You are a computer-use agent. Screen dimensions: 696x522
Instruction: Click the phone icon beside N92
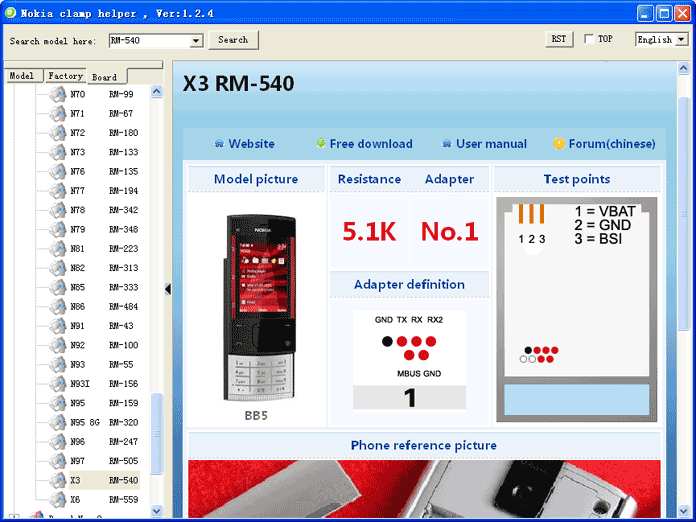click(58, 345)
